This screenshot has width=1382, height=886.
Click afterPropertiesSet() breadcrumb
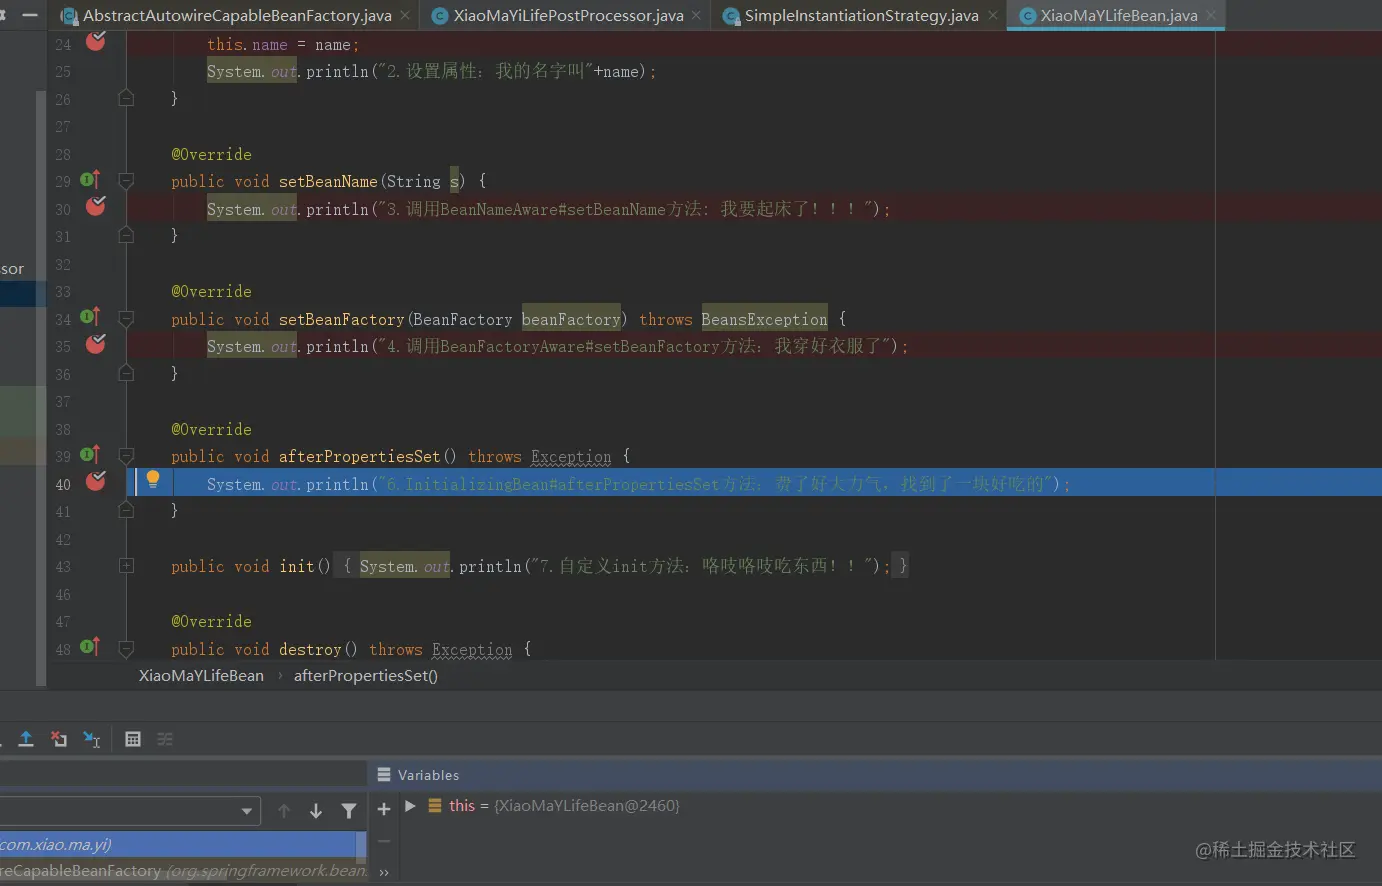click(366, 675)
